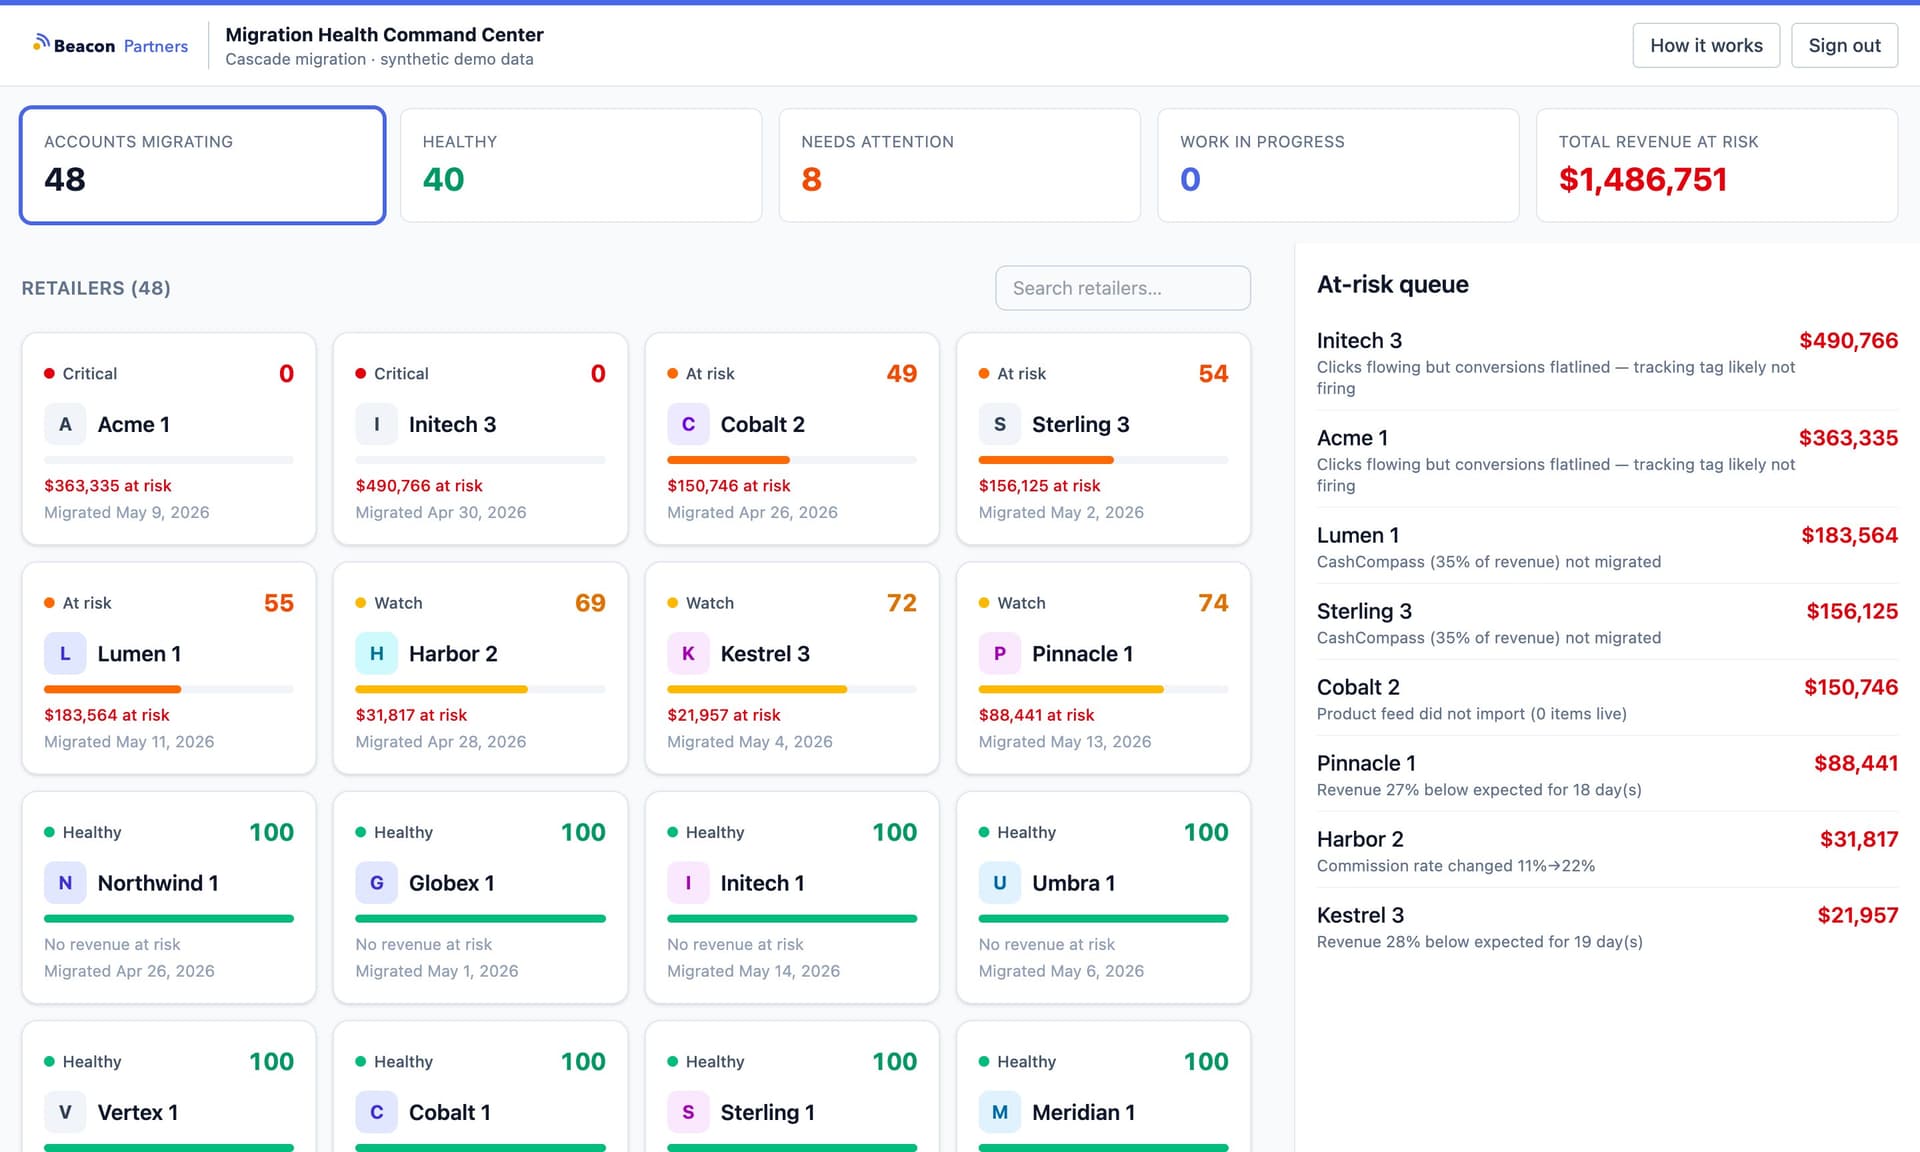Image resolution: width=1920 pixels, height=1152 pixels.
Task: Click the Sign out button
Action: pos(1844,46)
